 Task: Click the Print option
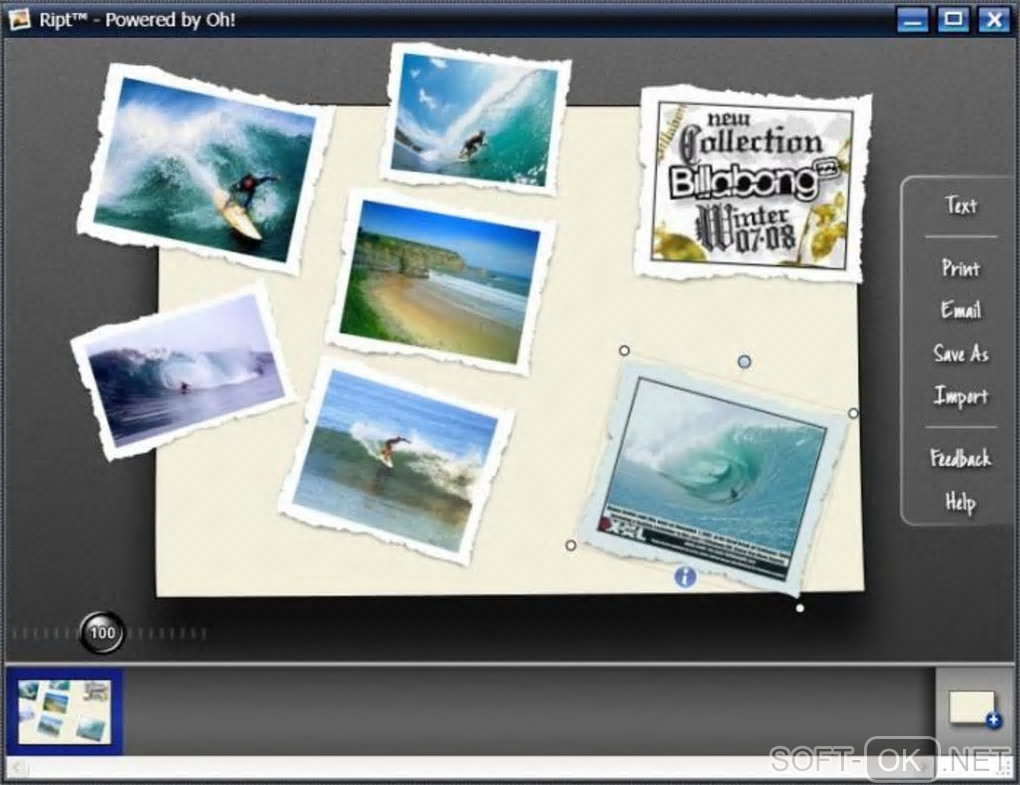(961, 268)
